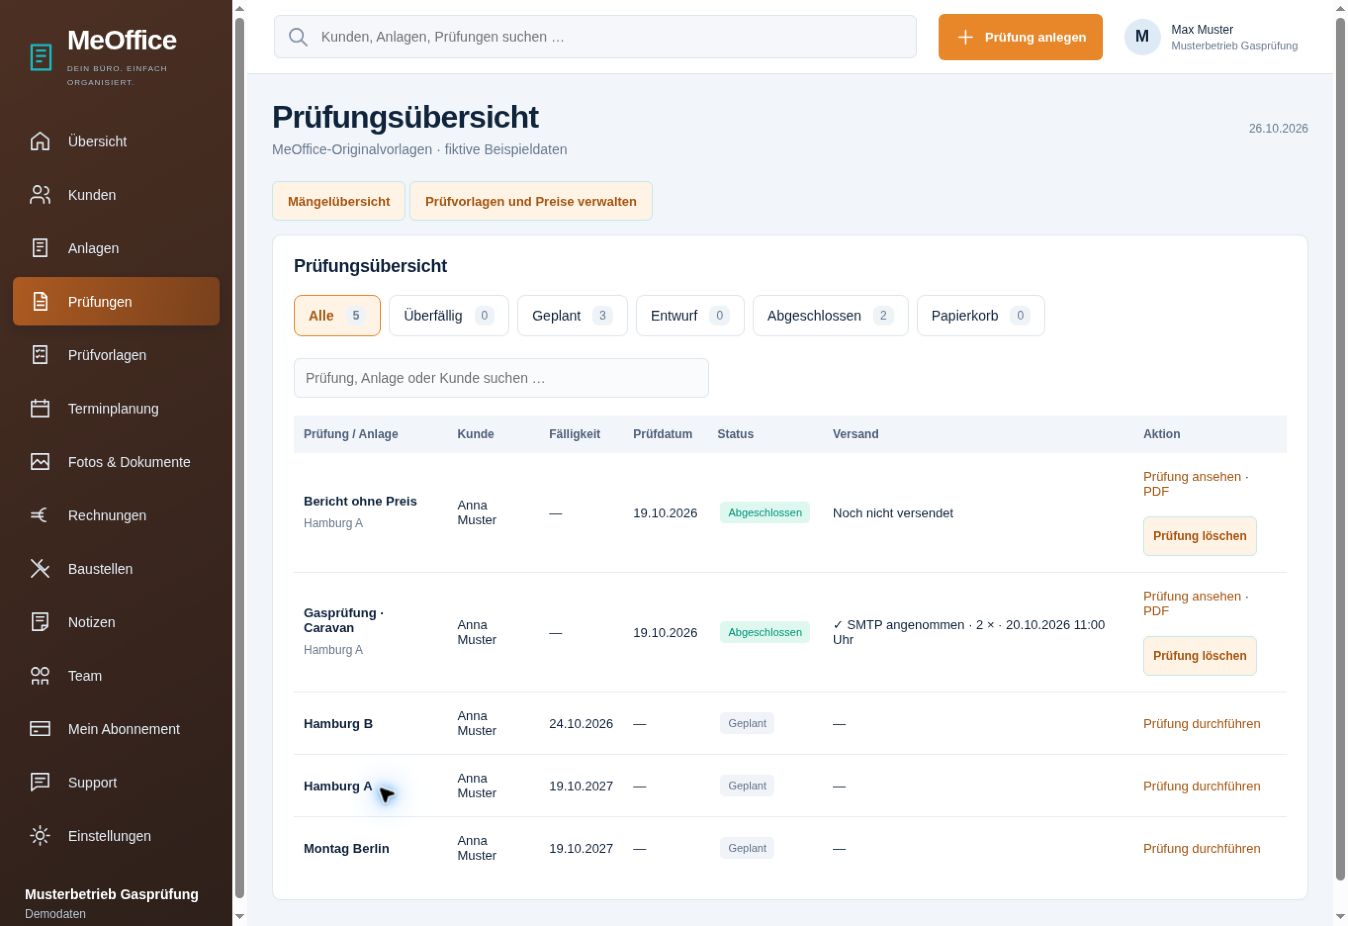This screenshot has height=926, width=1348.
Task: Click the Terminplanung calendar icon
Action: coord(40,409)
